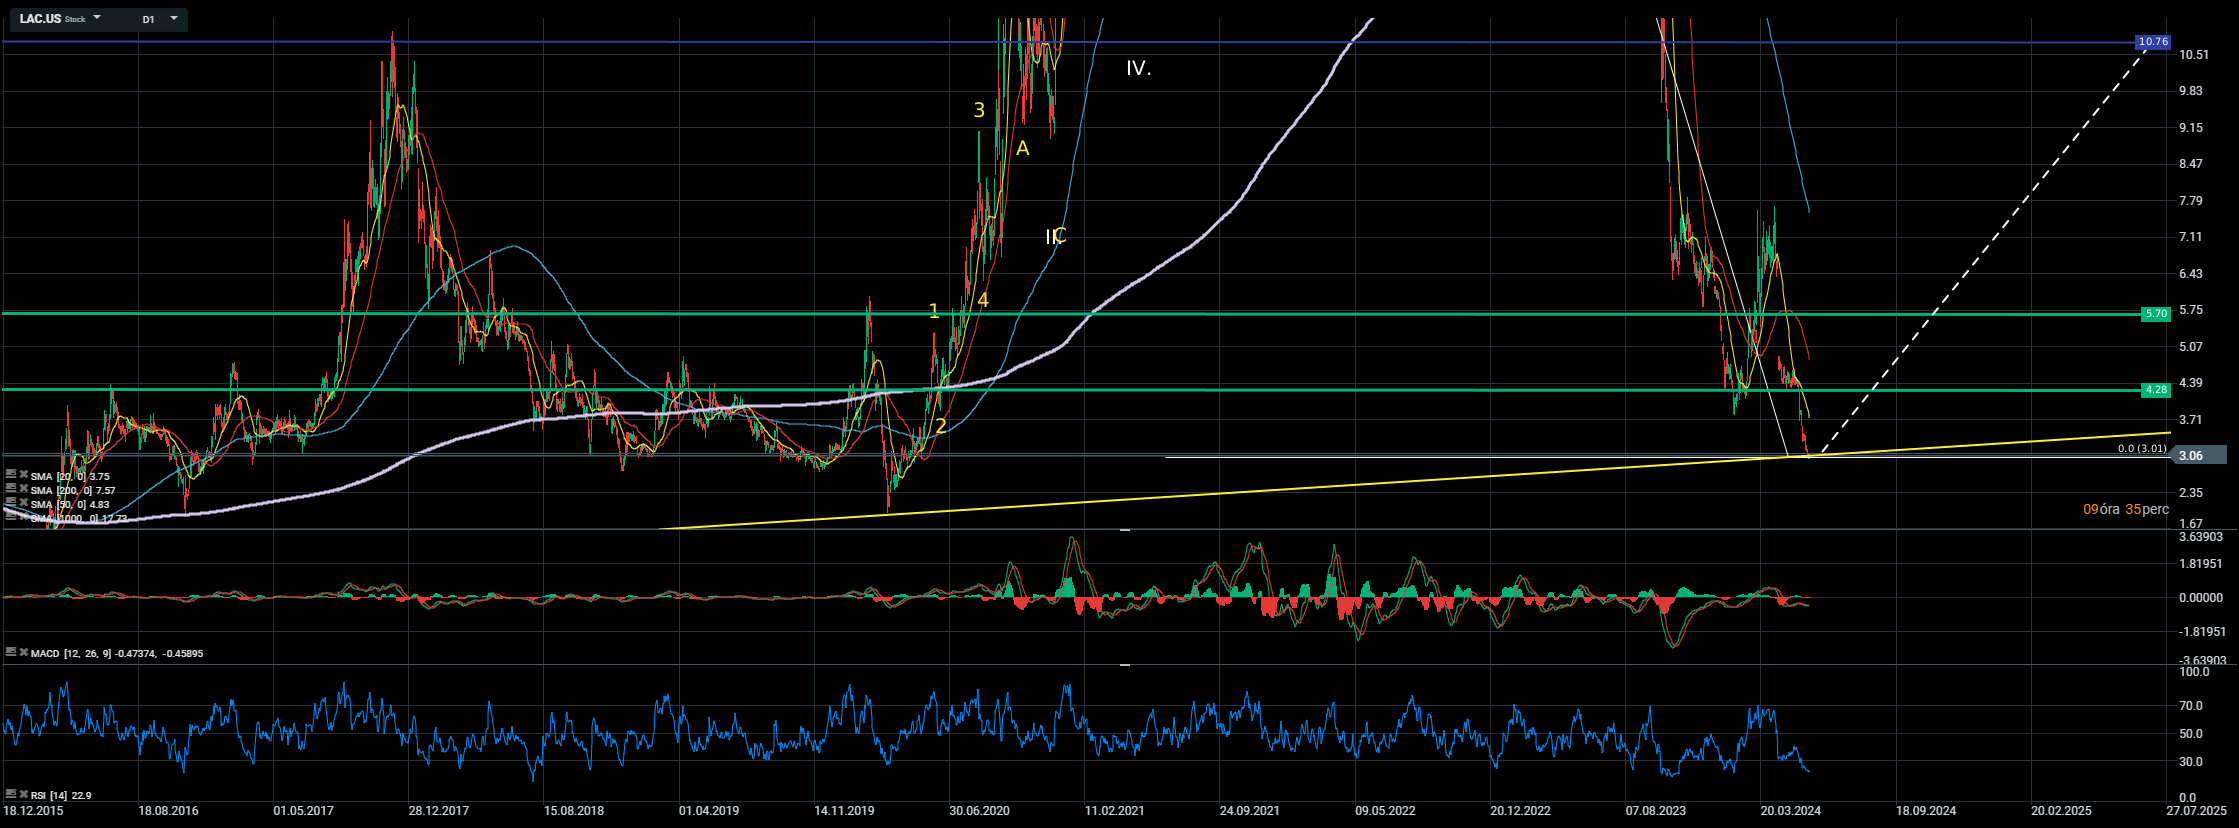Expand the LAC.US symbol dropdown
2239x828 pixels.
tap(97, 19)
